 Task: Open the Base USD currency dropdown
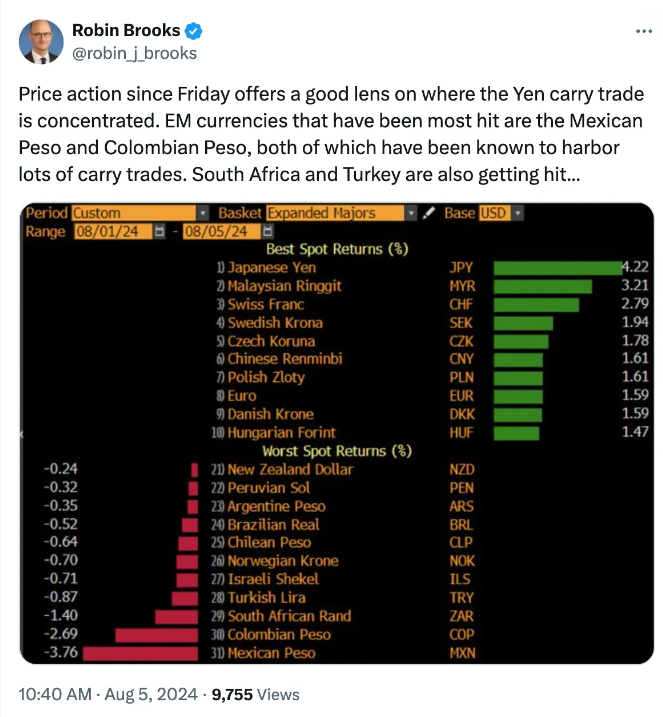[x=517, y=213]
